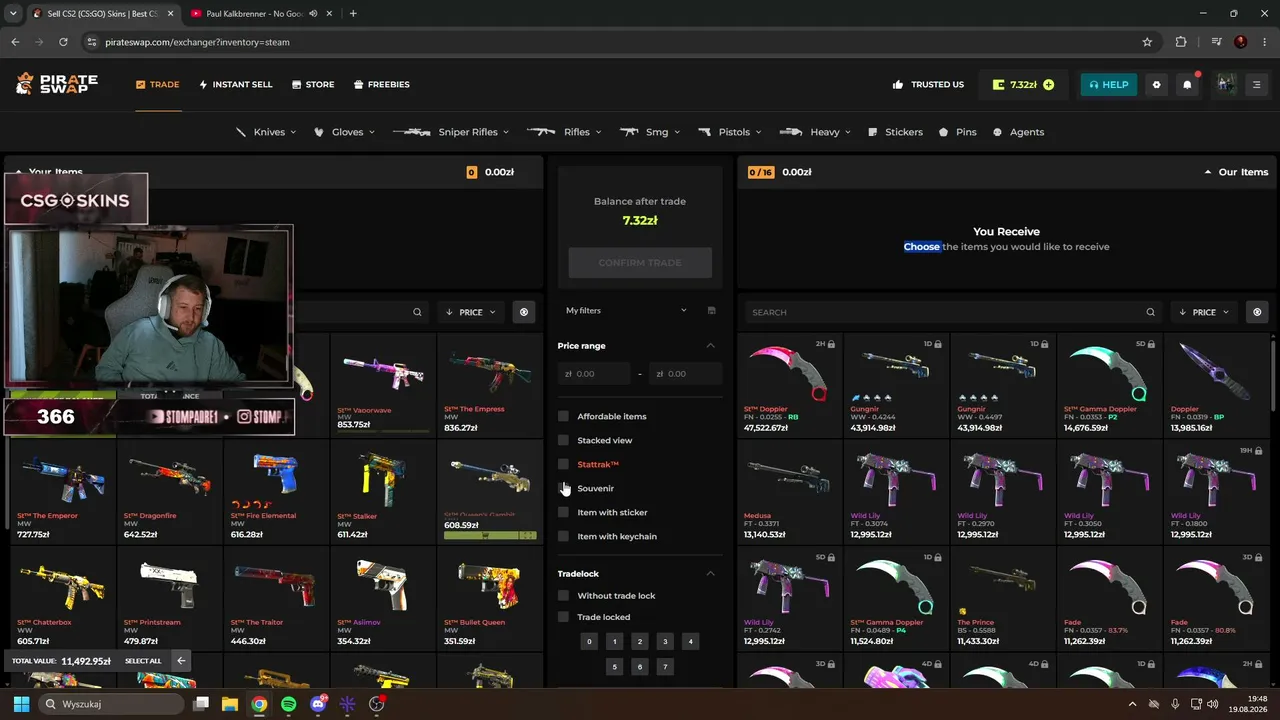Screen dimensions: 1280x720
Task: Toggle the Stacked view checkbox
Action: 563,440
